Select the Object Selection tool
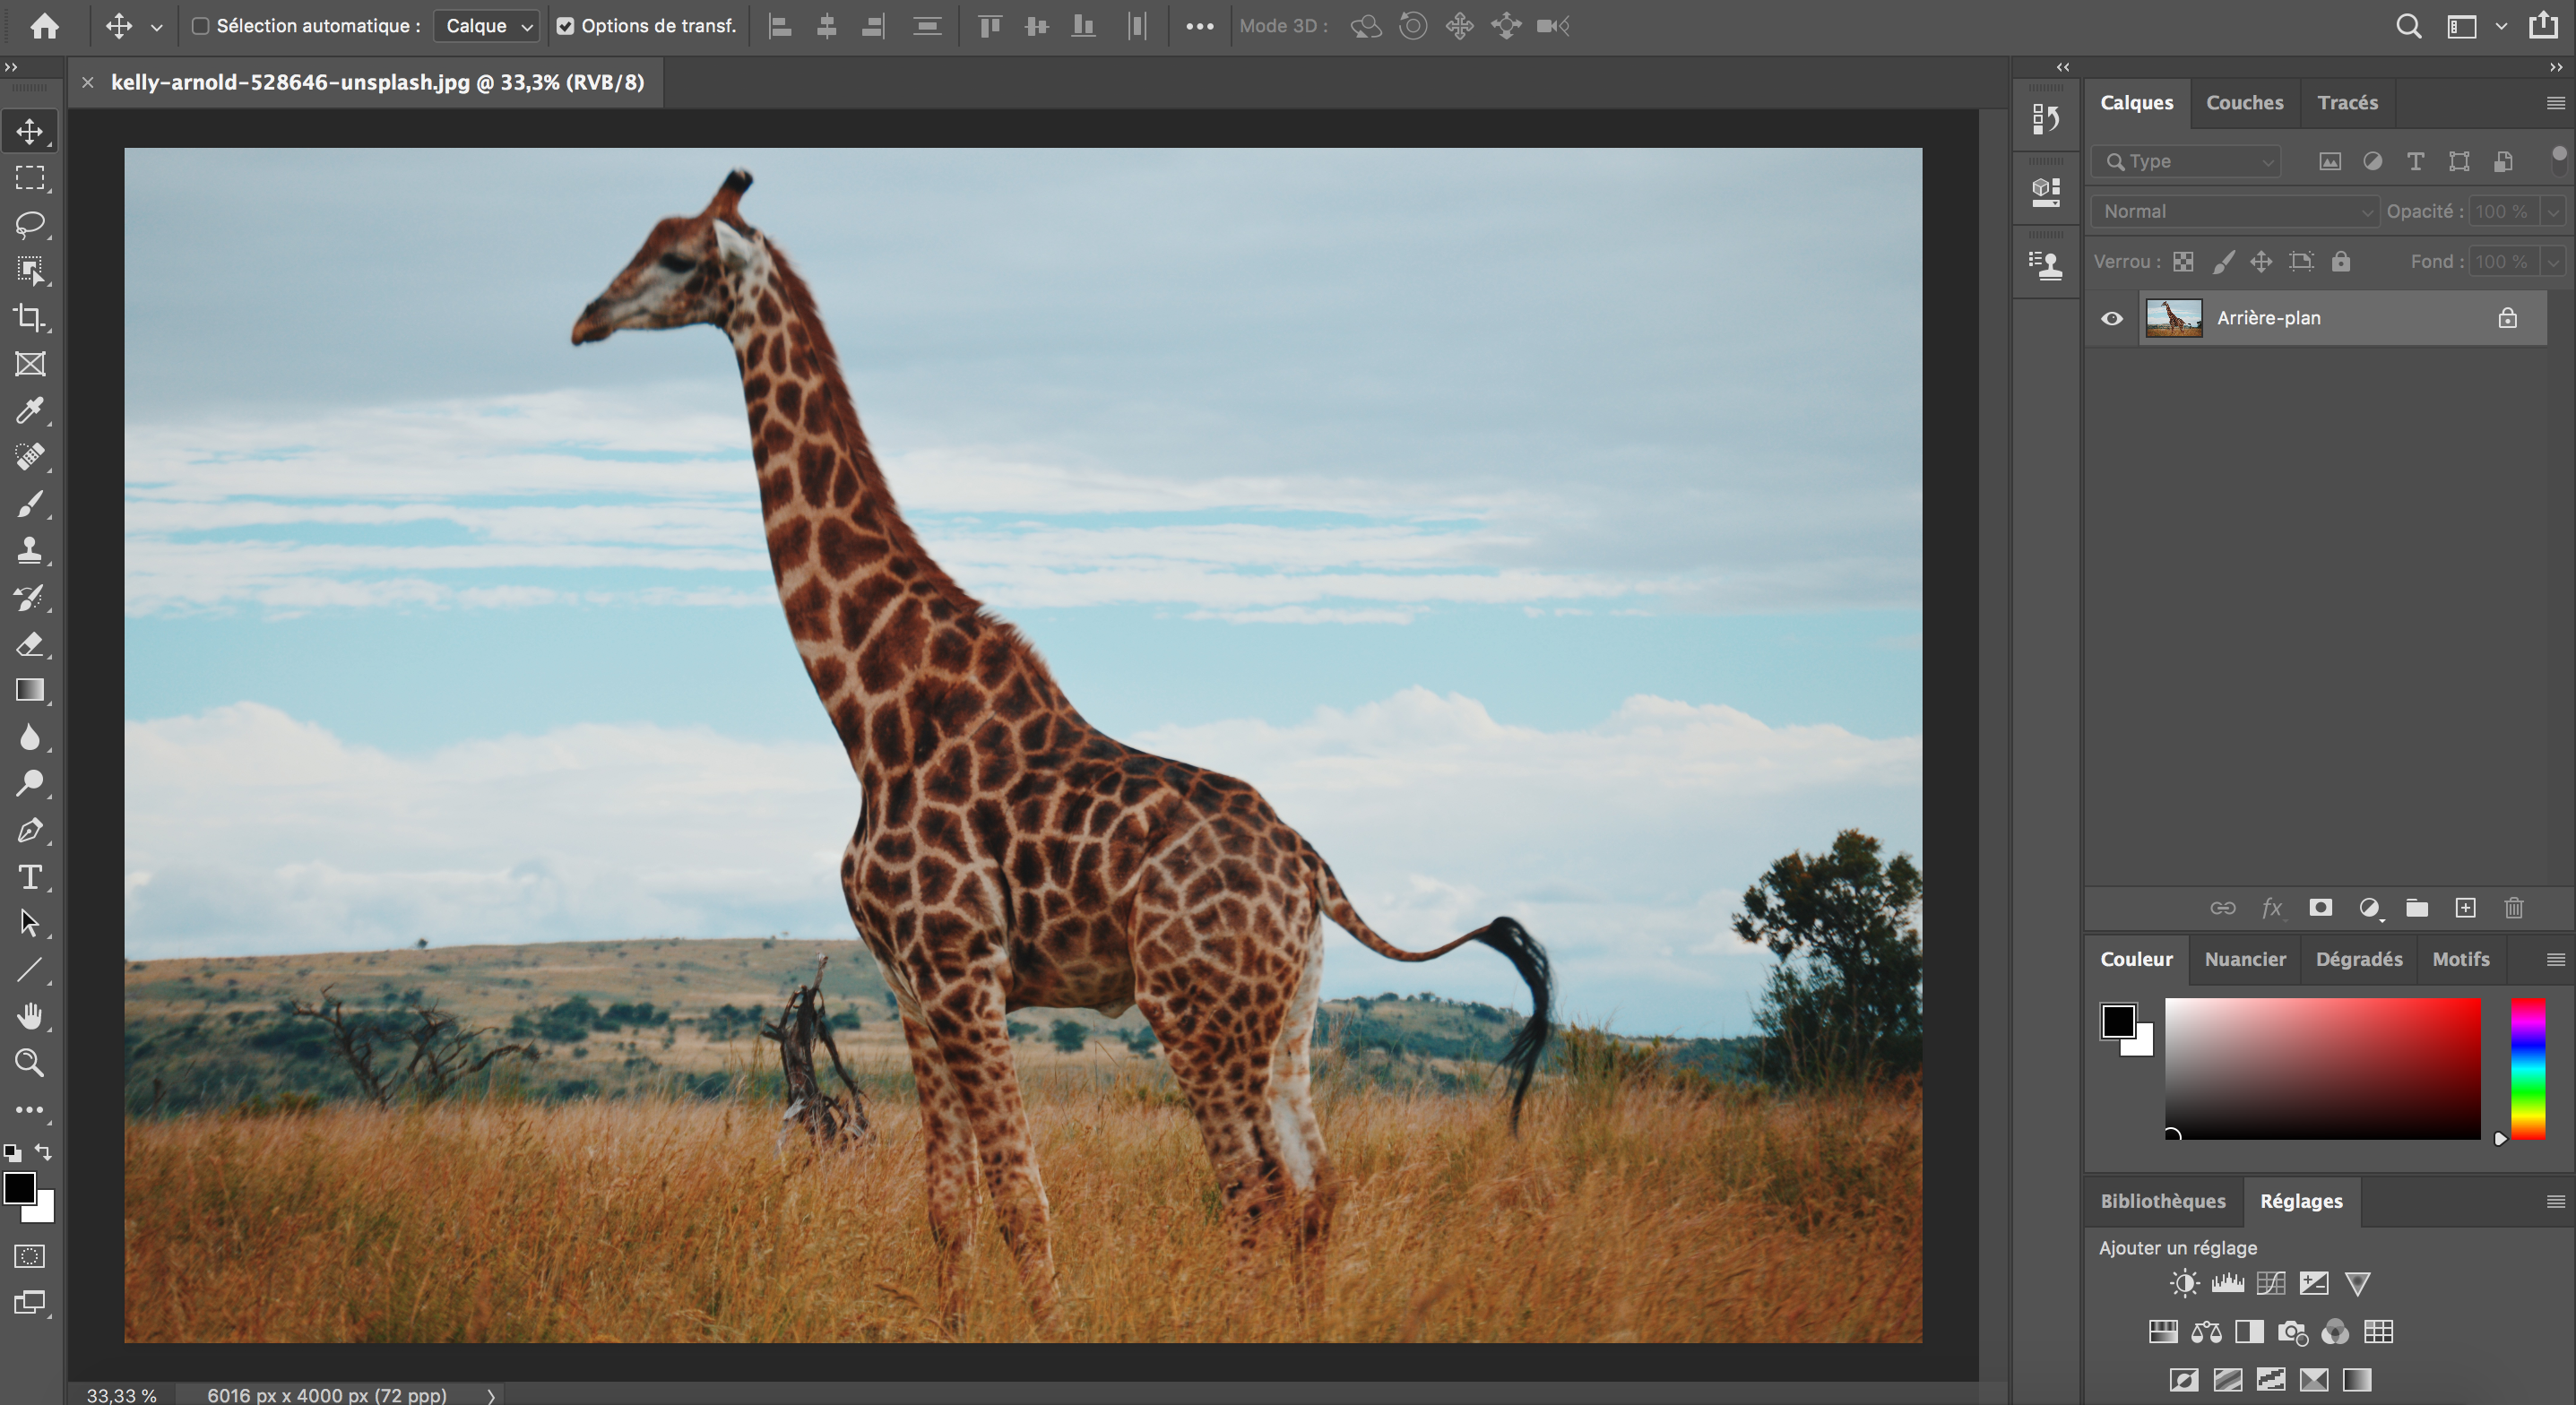 30,271
